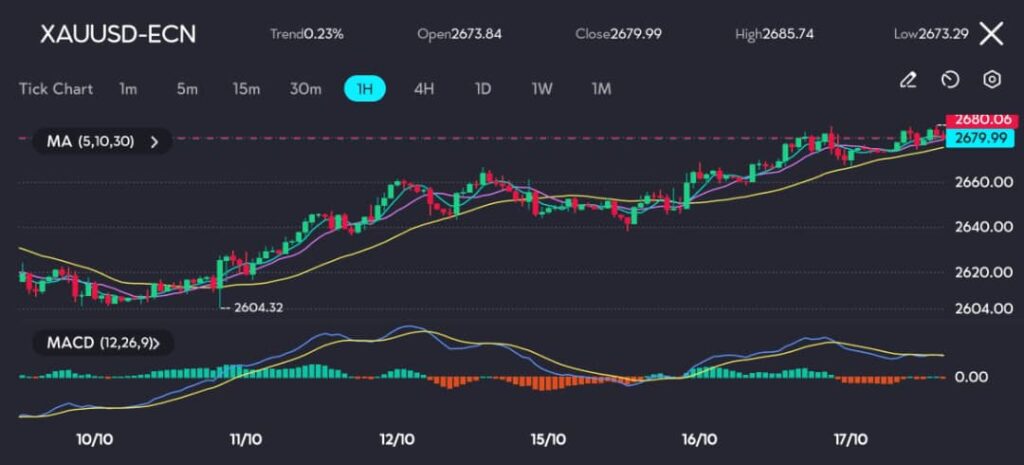Click the 2604.32 low price marker
This screenshot has width=1024, height=465.
pyautogui.click(x=258, y=308)
